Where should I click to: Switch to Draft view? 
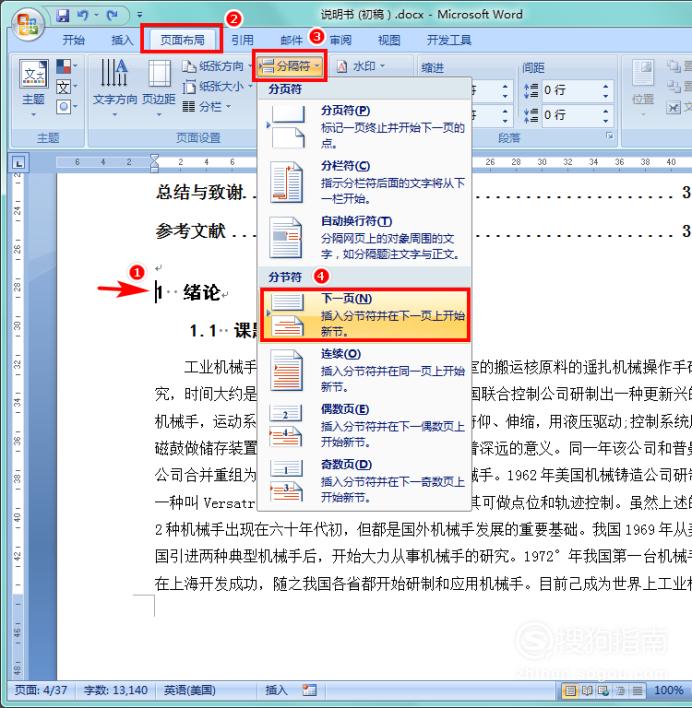637,690
